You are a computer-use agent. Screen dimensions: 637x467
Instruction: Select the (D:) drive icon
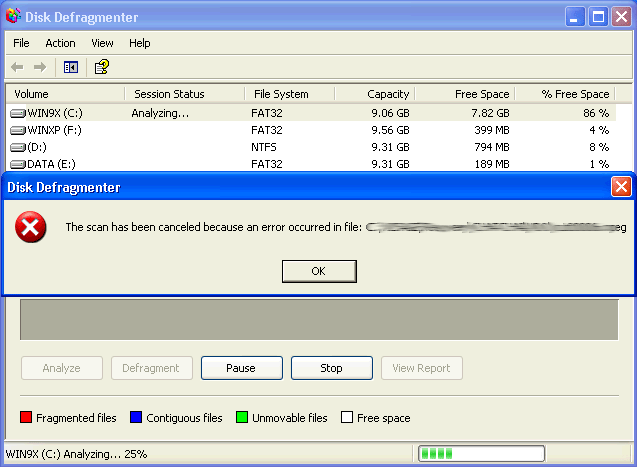[18, 147]
